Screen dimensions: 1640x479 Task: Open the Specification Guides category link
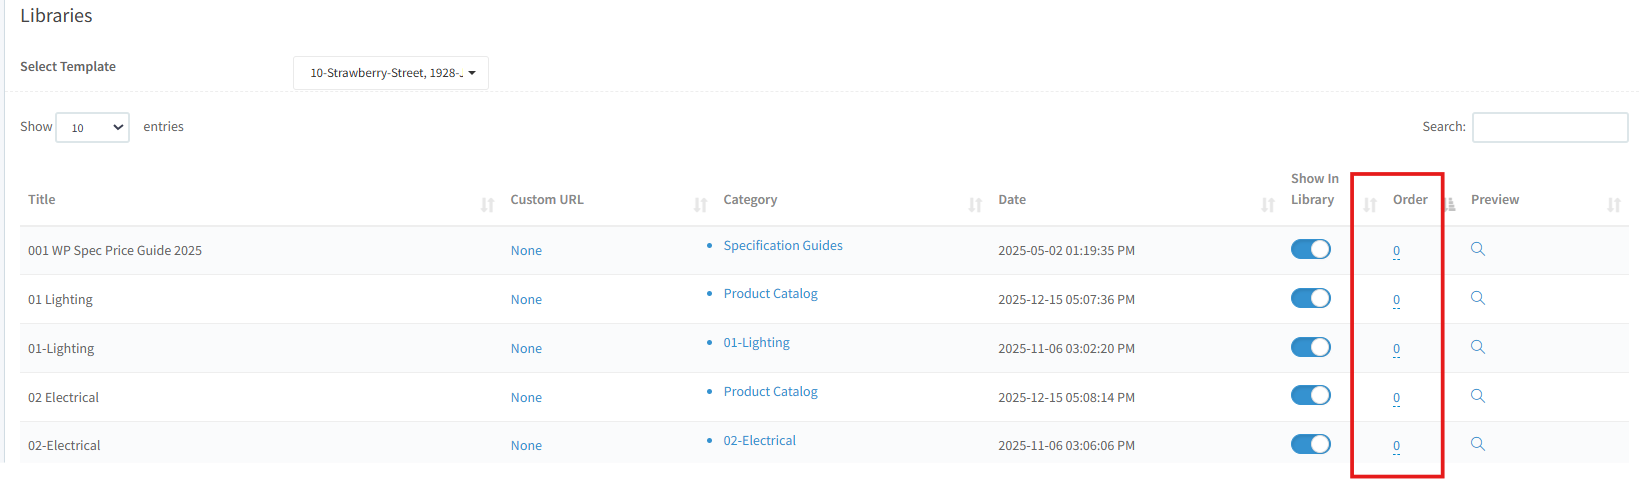[782, 245]
